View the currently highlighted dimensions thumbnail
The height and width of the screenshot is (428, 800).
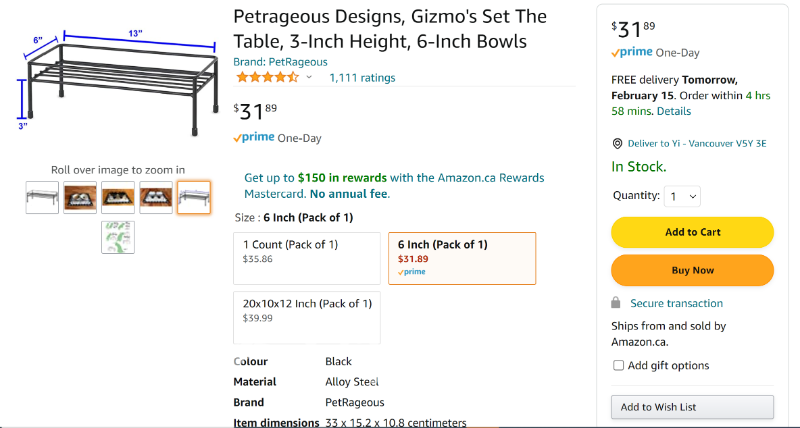(x=194, y=198)
